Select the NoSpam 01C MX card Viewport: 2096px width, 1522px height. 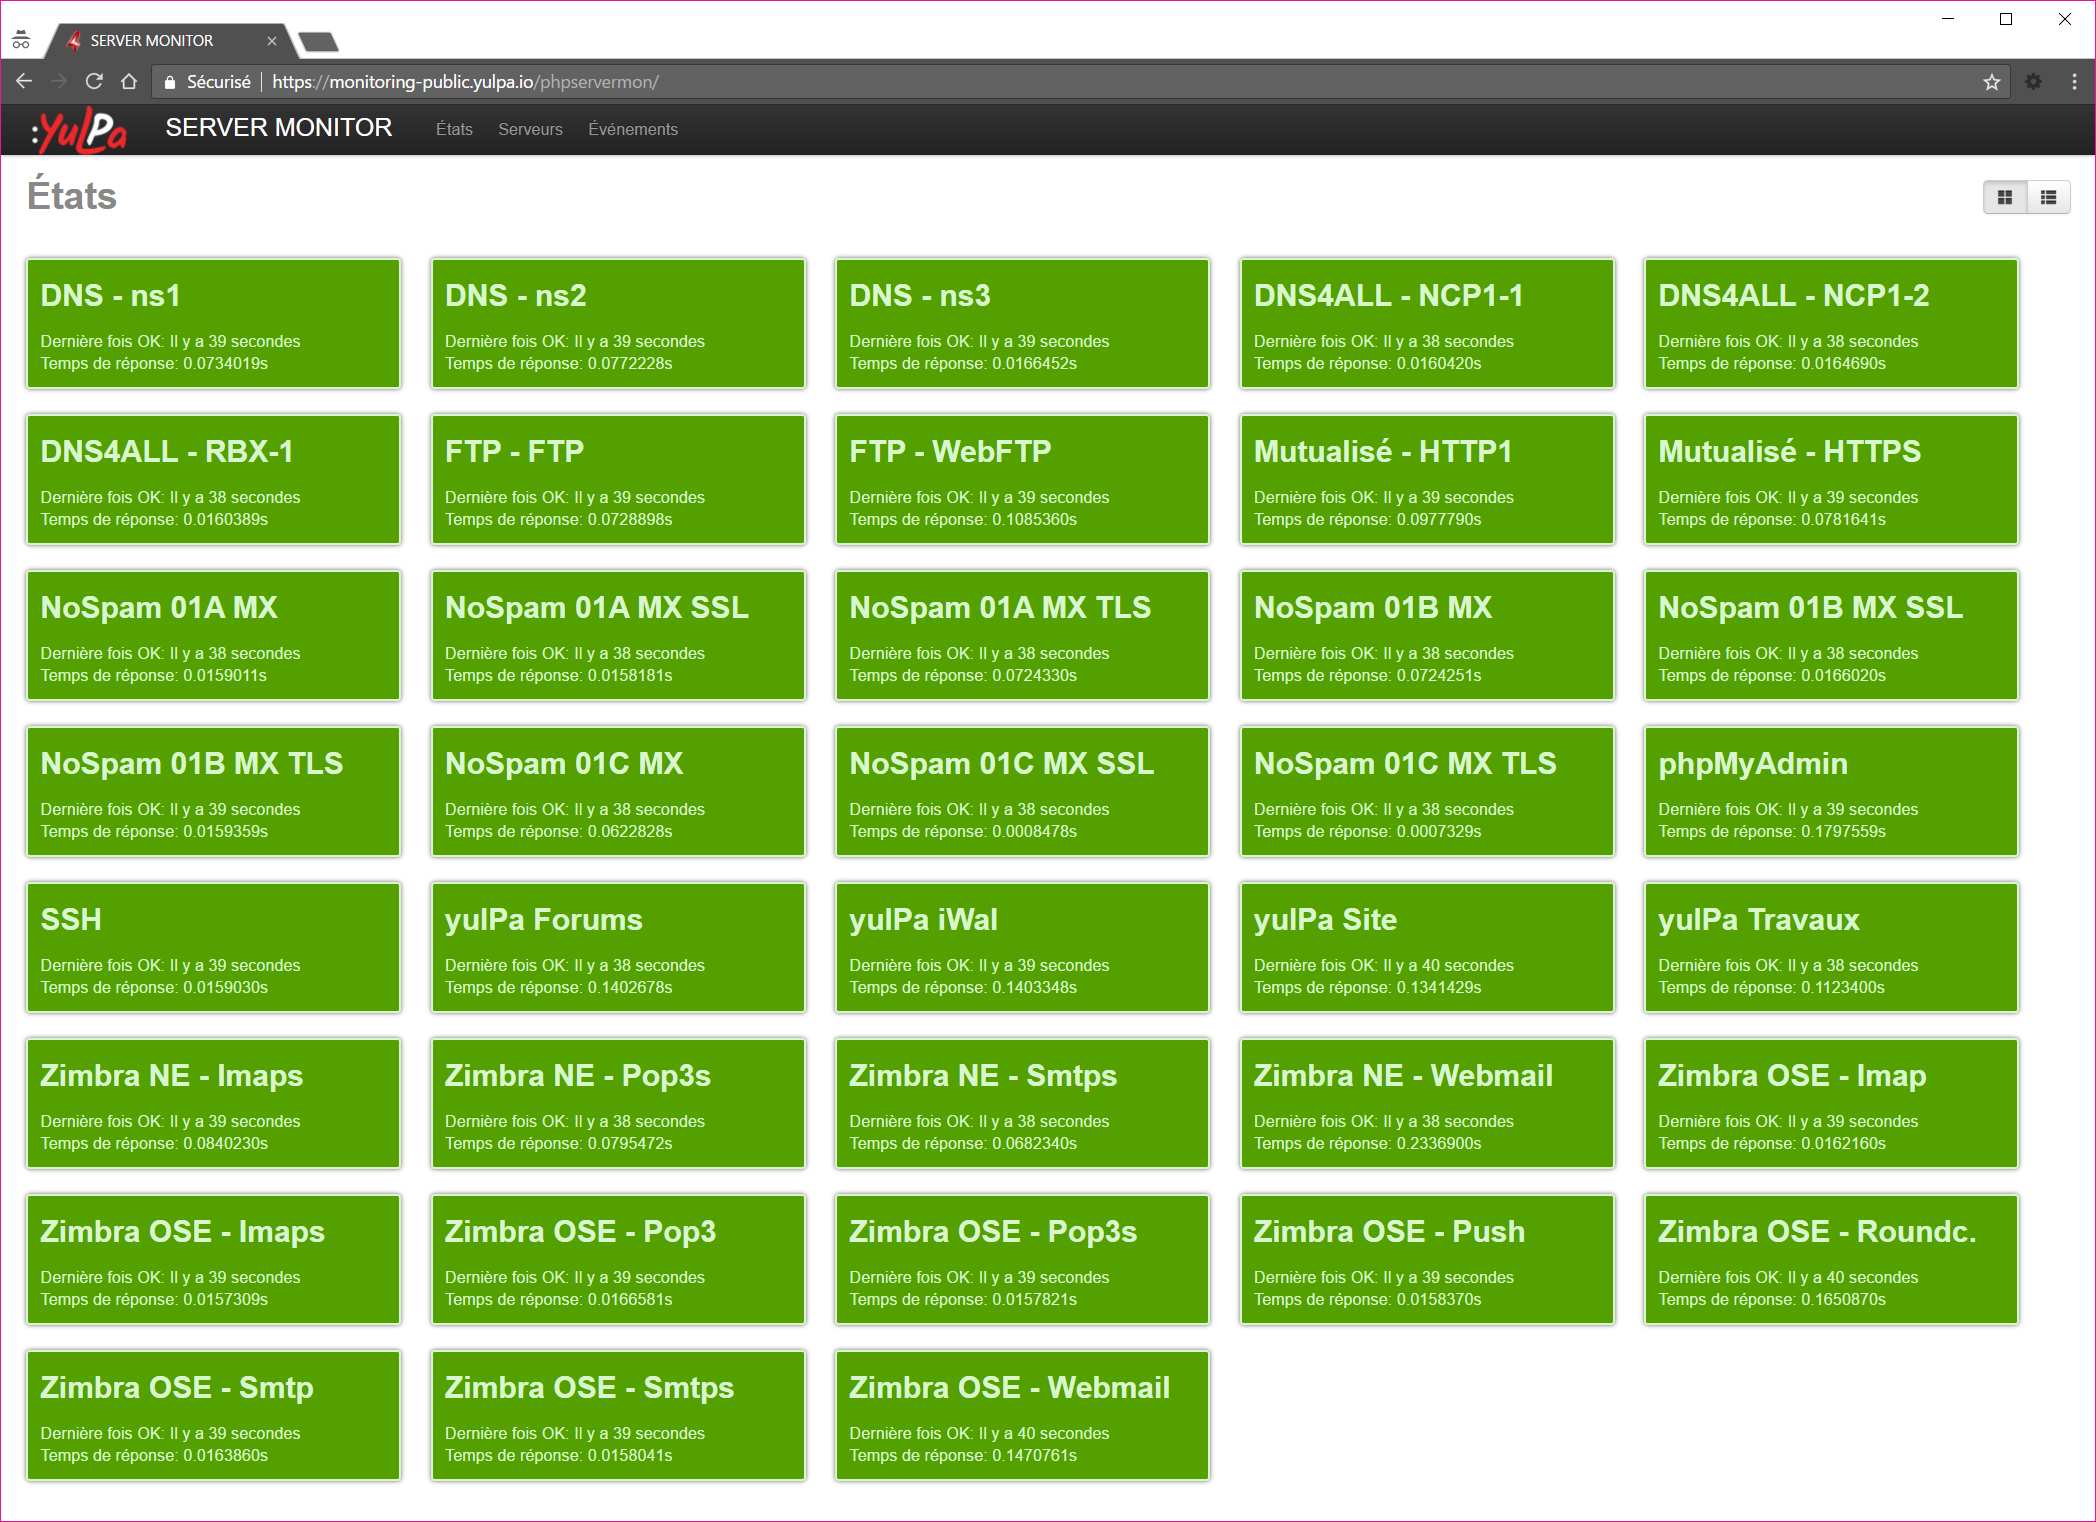[x=618, y=791]
